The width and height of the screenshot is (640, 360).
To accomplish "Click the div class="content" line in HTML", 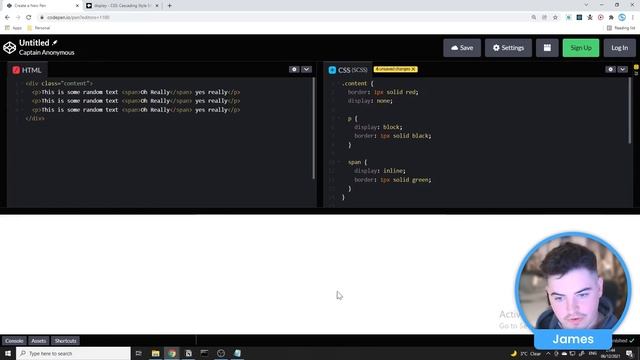I will point(59,83).
